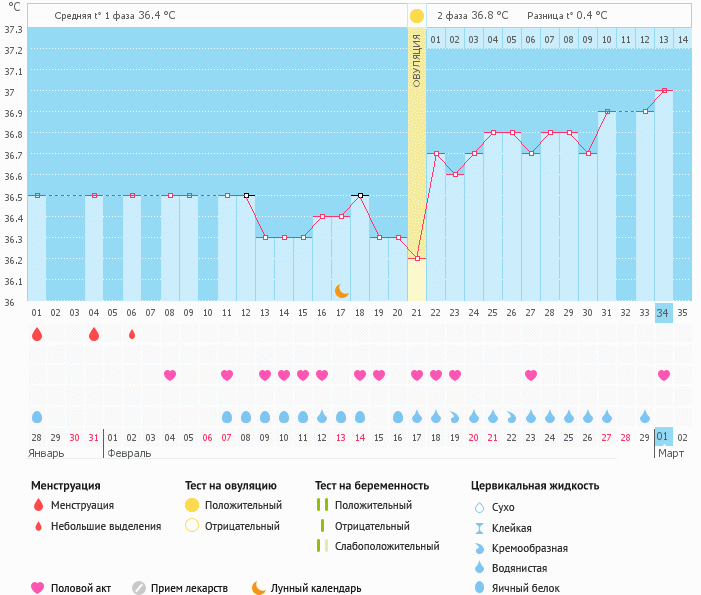Click the Февраль month label
This screenshot has height=595, width=701.
(129, 453)
